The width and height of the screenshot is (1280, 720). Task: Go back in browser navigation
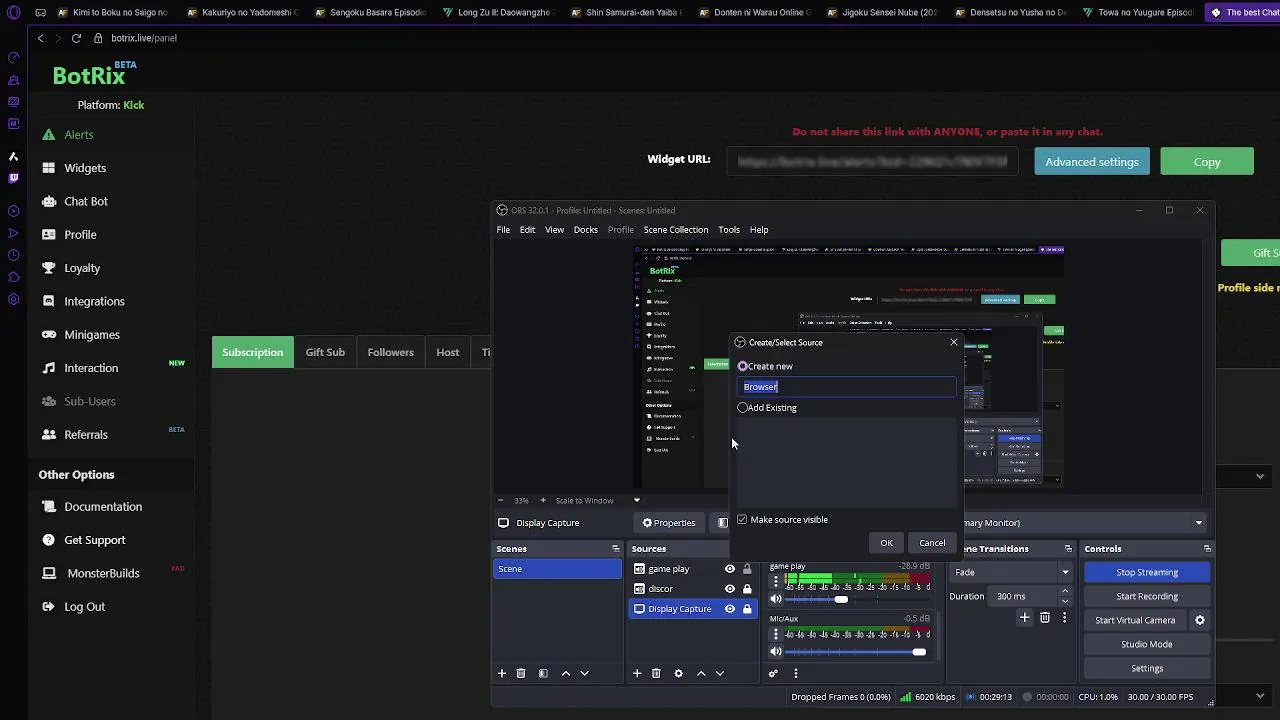[x=40, y=38]
